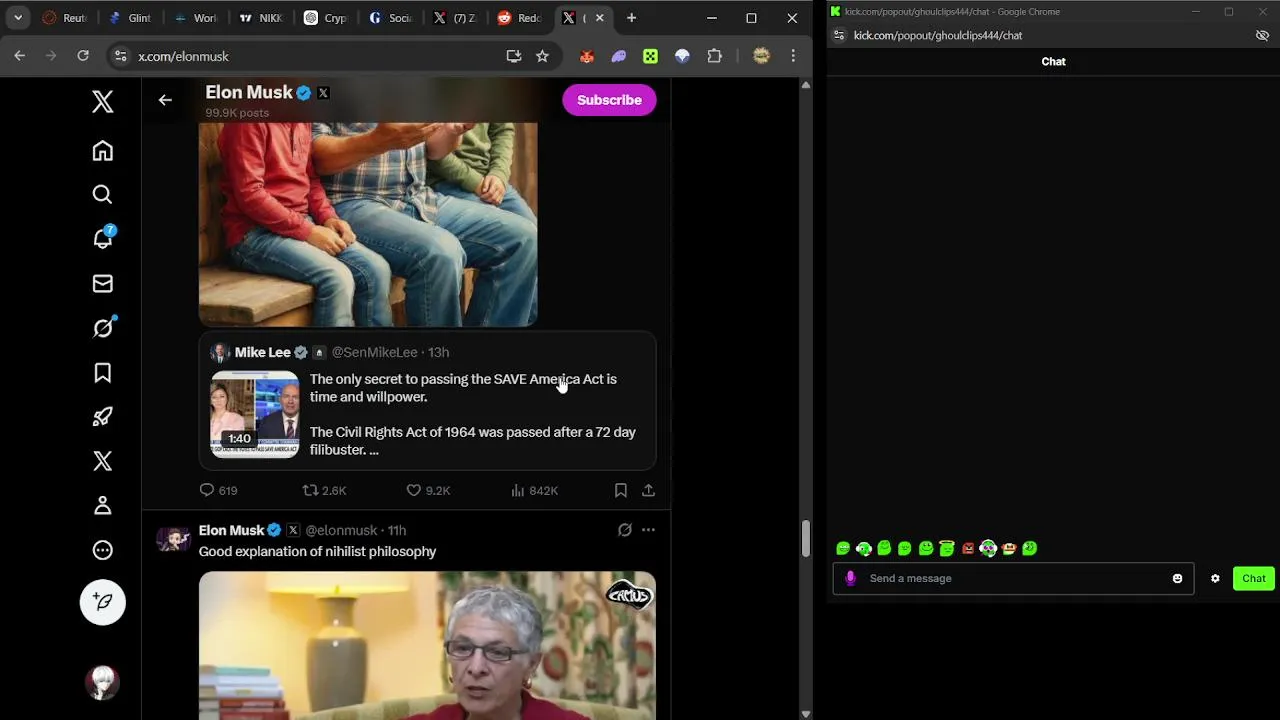1280x720 pixels.
Task: Repost the post with 2.6K reposts
Action: [324, 490]
